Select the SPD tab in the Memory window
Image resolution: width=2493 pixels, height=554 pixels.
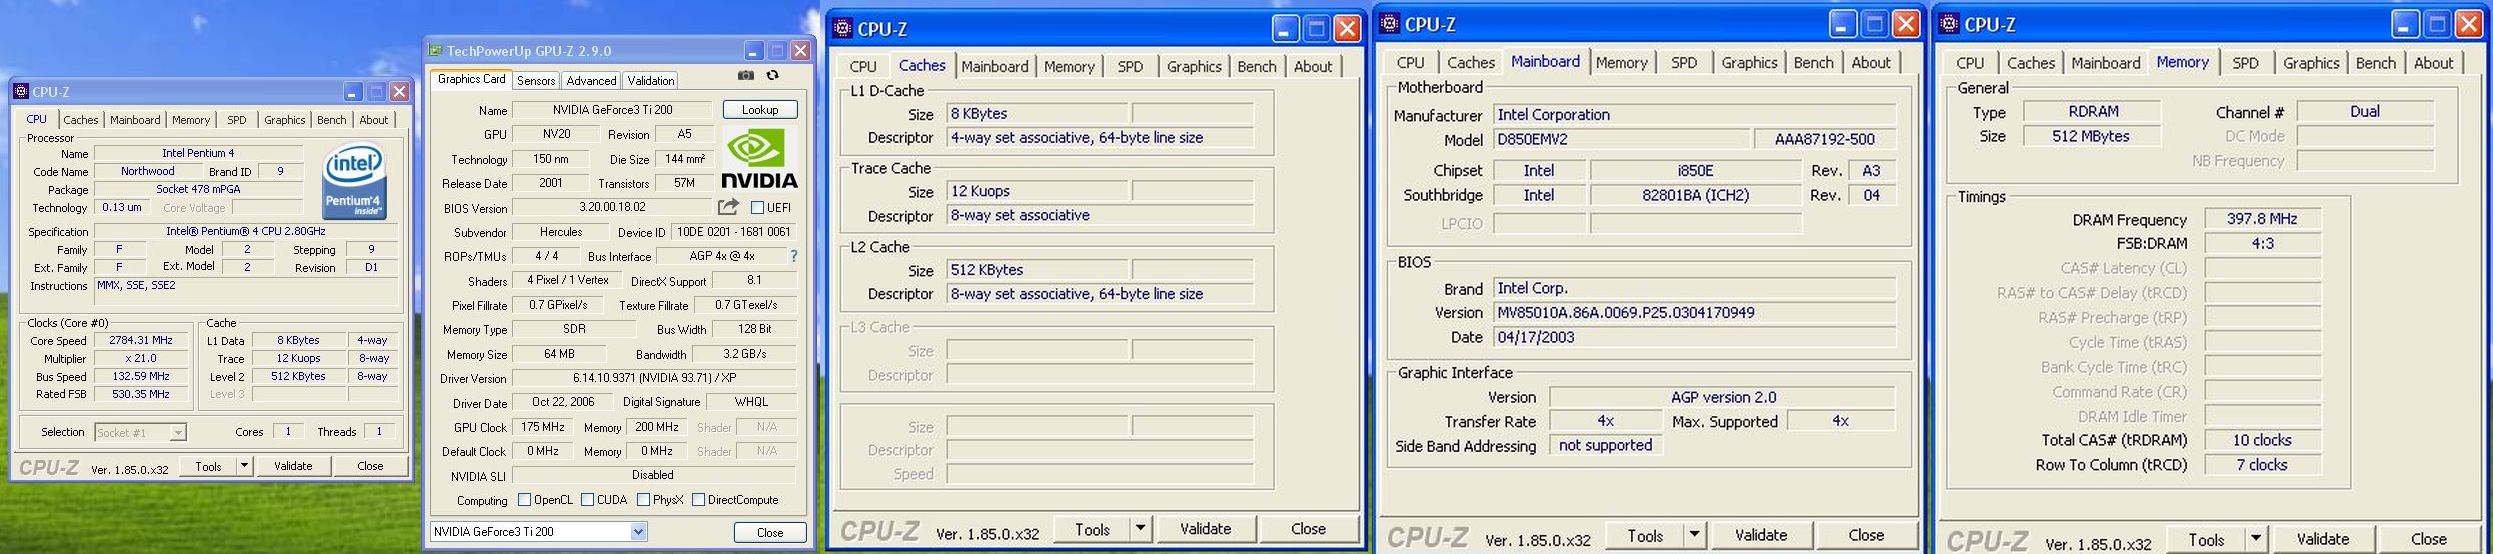[x=2245, y=63]
